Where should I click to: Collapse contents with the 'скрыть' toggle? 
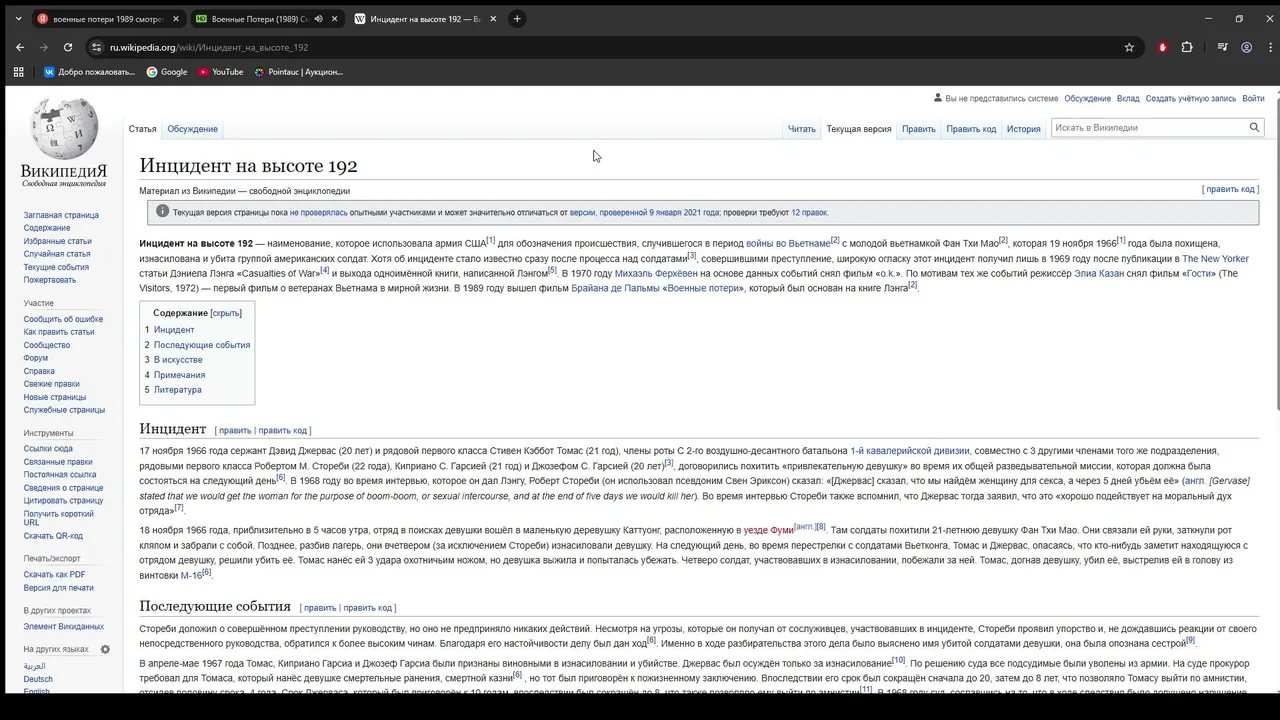click(x=226, y=313)
